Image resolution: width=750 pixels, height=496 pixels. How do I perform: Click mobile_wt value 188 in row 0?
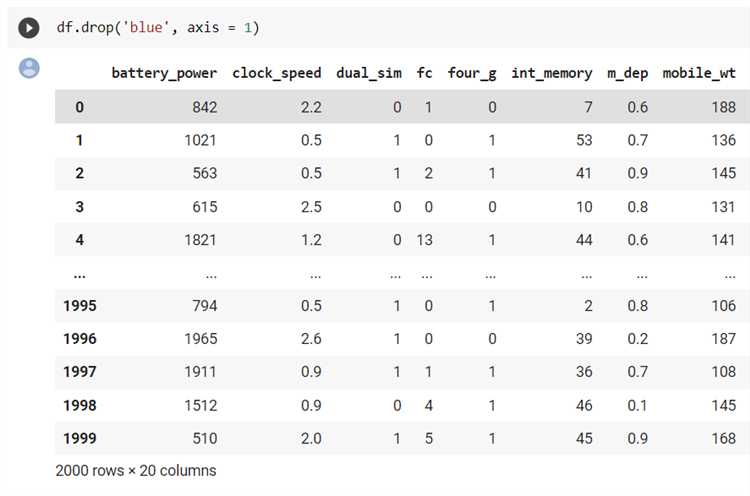pos(723,107)
